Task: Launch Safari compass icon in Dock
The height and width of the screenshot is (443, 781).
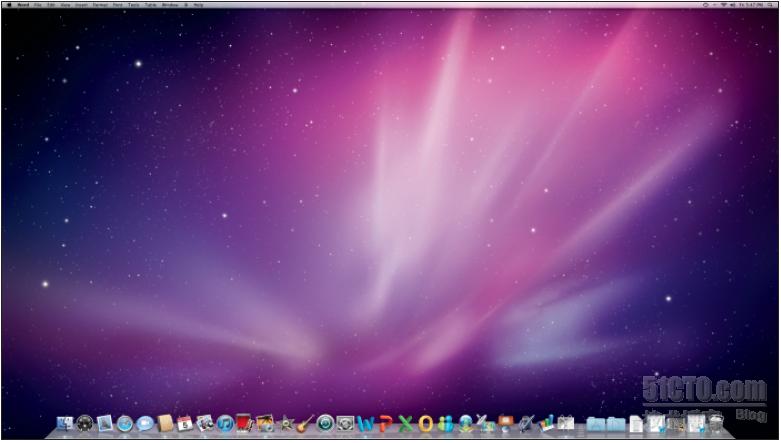Action: tap(125, 424)
